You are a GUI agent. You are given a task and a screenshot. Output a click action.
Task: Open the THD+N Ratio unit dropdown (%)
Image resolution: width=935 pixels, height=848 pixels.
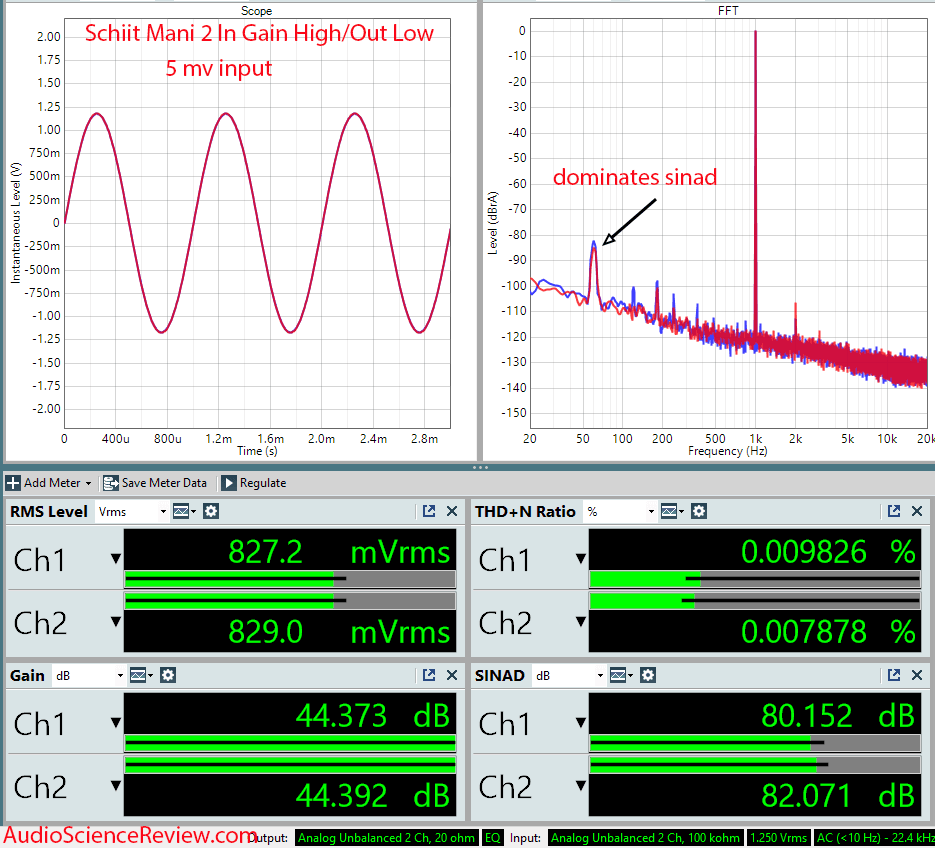(x=620, y=512)
